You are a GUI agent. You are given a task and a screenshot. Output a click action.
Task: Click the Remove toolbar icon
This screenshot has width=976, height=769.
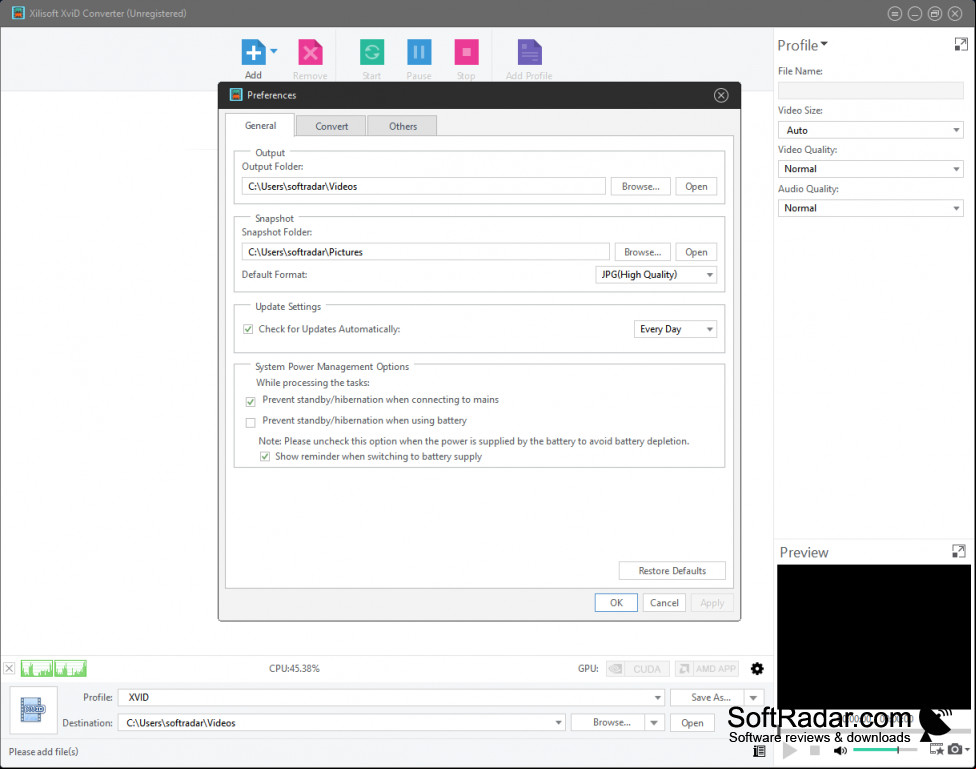click(x=310, y=52)
